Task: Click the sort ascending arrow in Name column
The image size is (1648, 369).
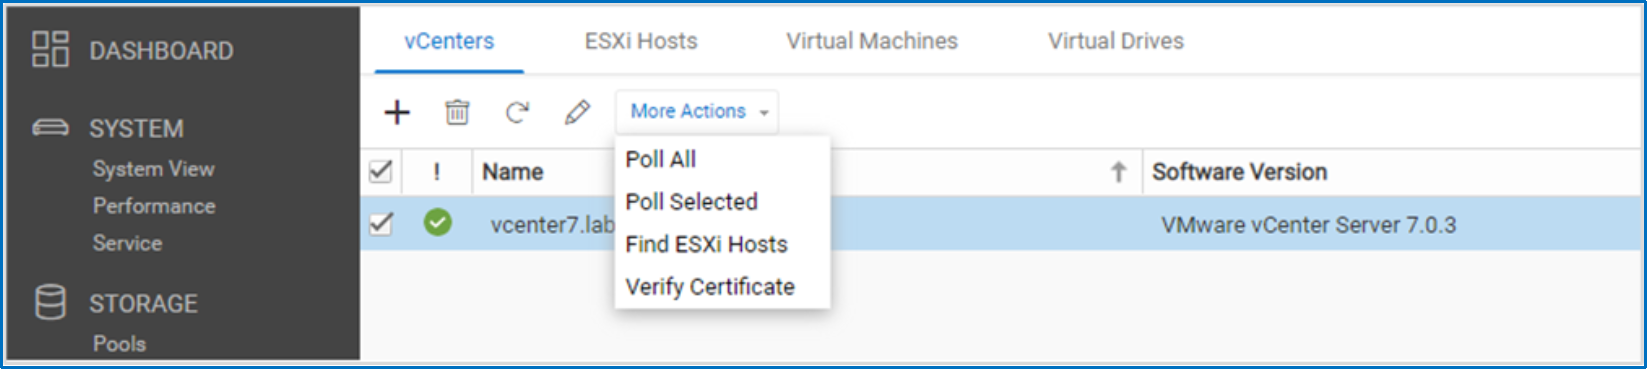Action: 1118,172
